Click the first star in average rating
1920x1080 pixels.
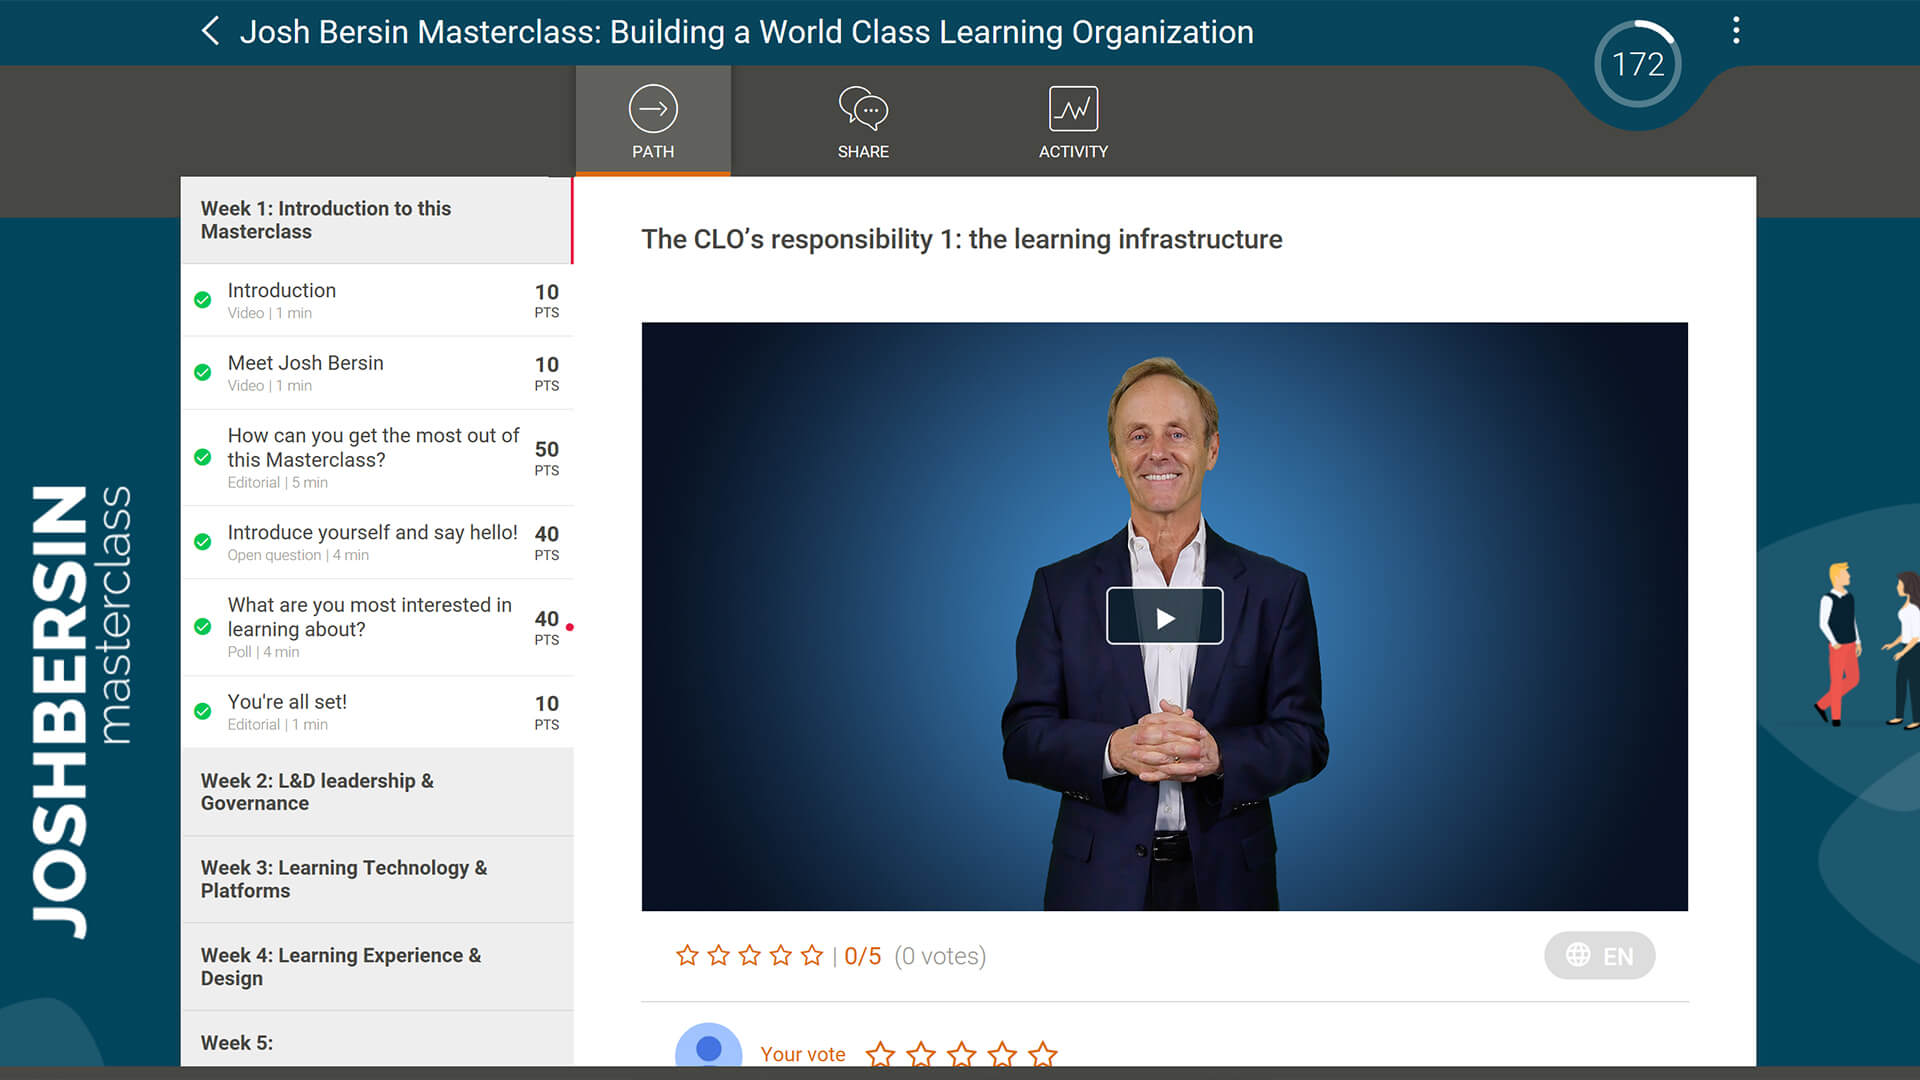(x=687, y=956)
